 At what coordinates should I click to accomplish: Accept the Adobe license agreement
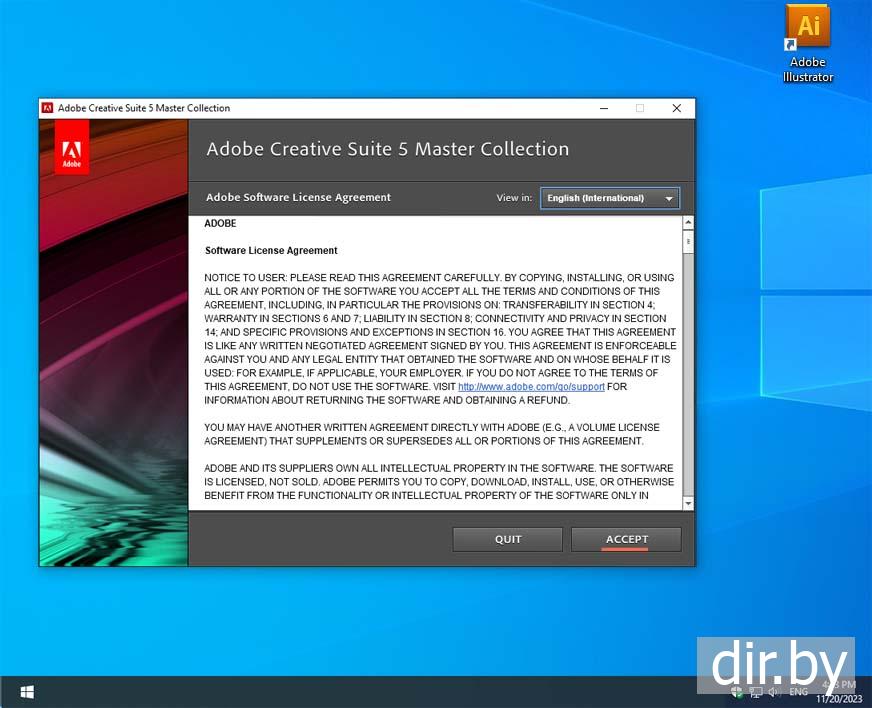(x=626, y=539)
